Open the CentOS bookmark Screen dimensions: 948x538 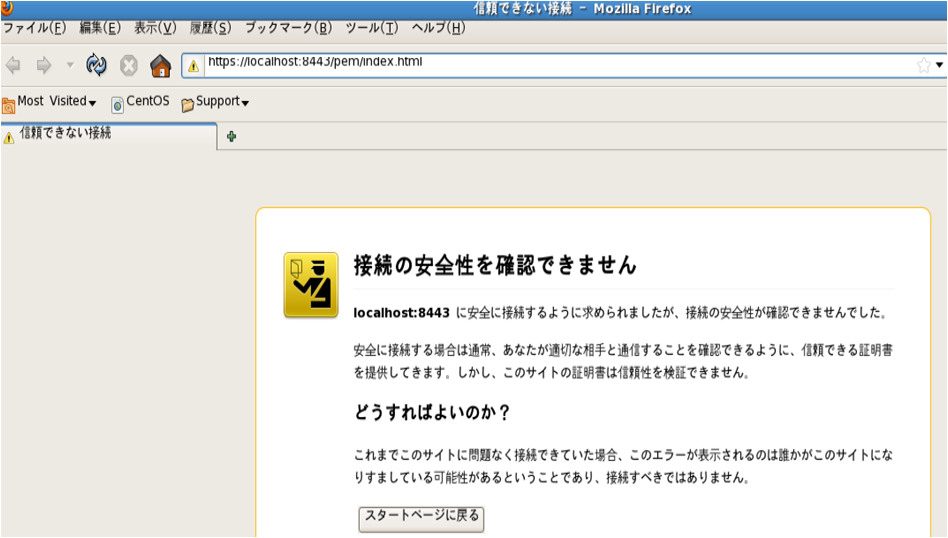click(140, 102)
